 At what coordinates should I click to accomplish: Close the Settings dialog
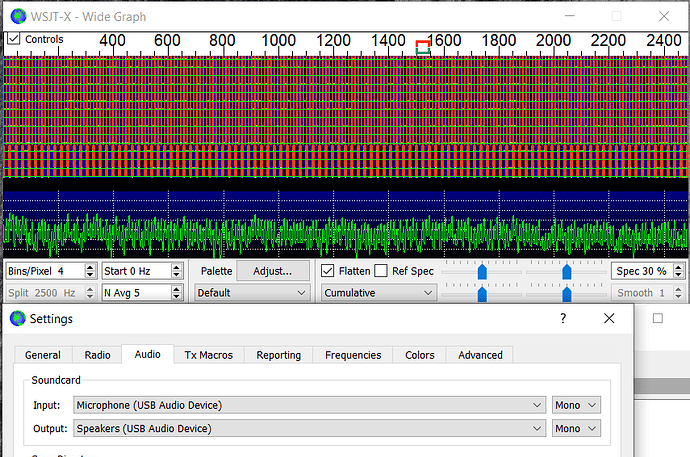tap(609, 318)
